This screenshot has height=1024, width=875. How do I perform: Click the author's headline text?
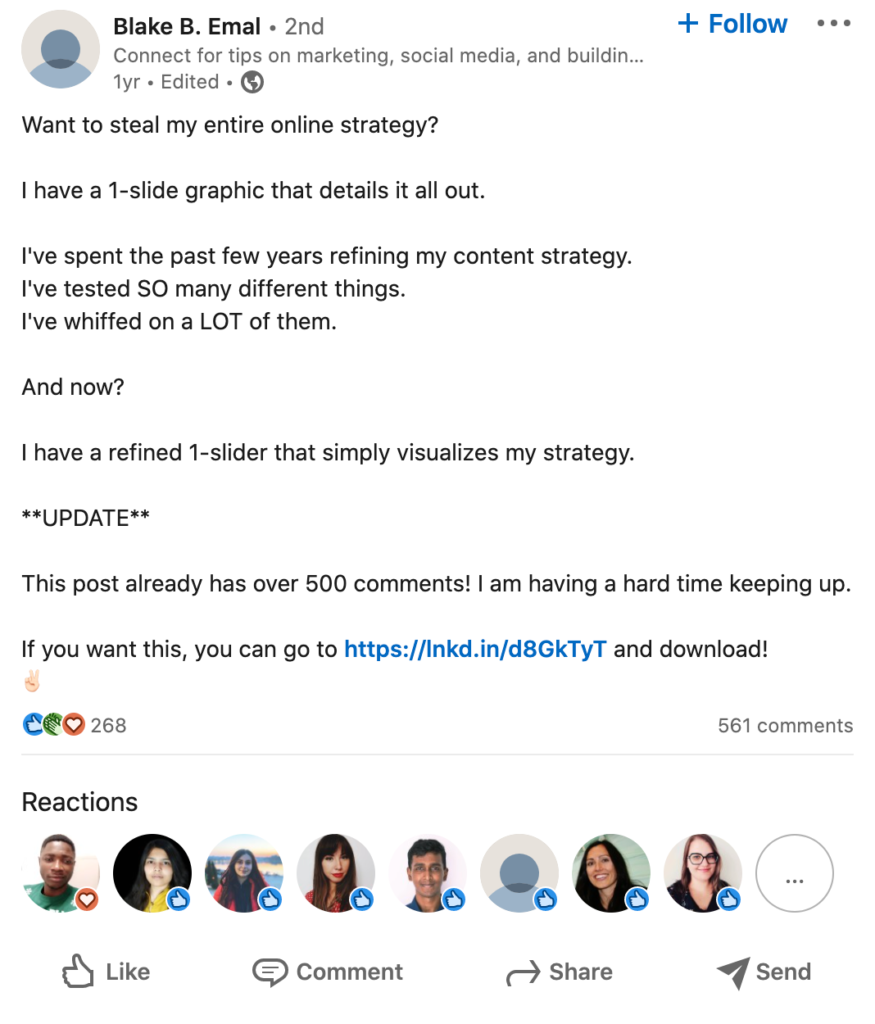378,56
